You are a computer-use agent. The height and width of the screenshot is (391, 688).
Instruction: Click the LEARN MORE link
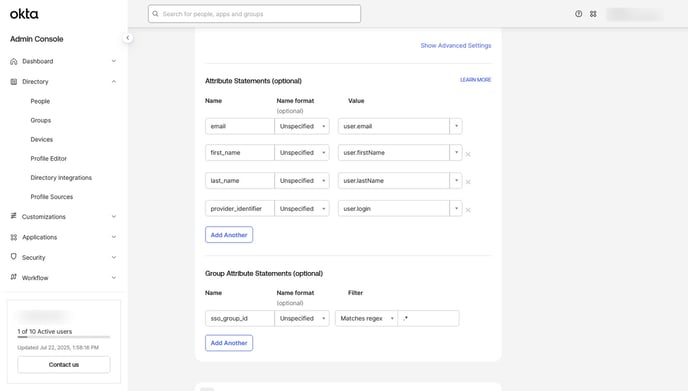(476, 80)
